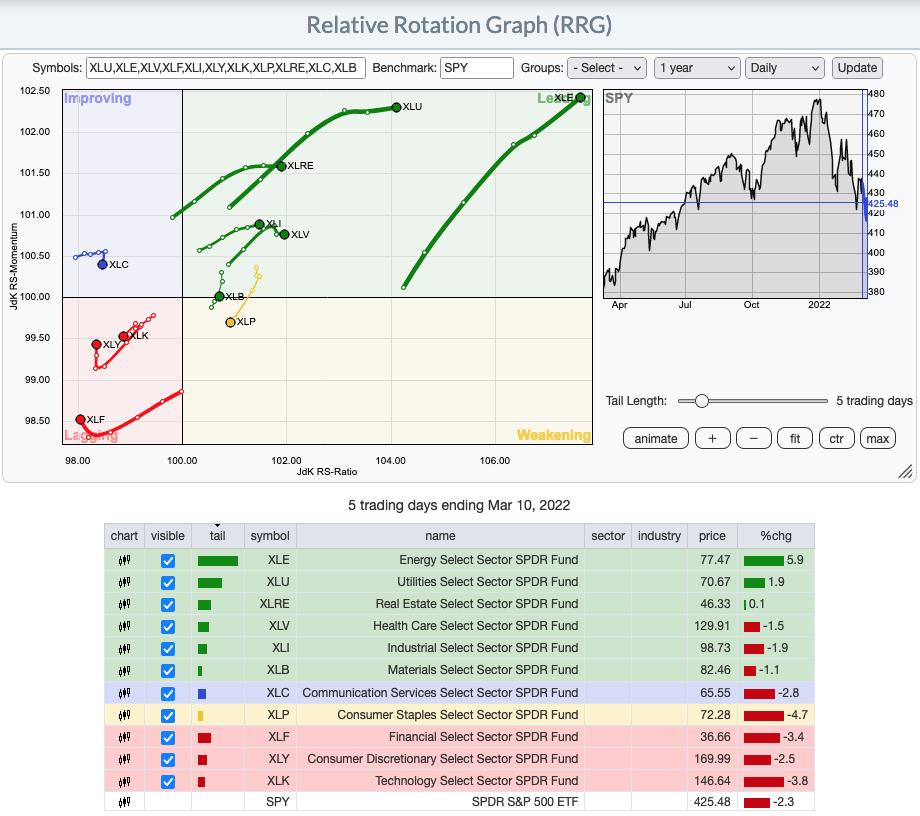Sort table by sector column header

tap(608, 536)
